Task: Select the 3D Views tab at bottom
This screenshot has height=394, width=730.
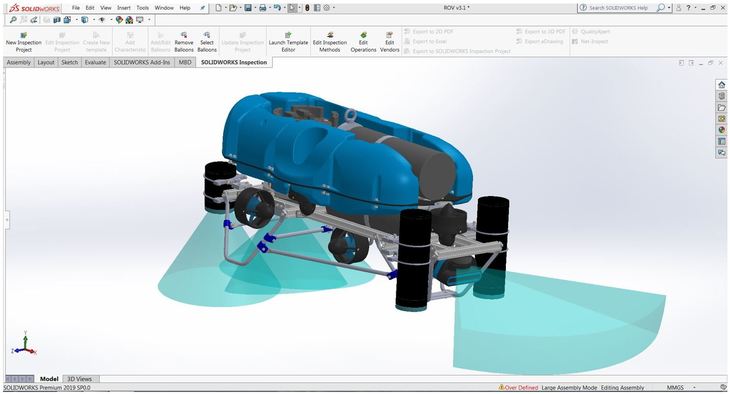Action: pos(80,379)
